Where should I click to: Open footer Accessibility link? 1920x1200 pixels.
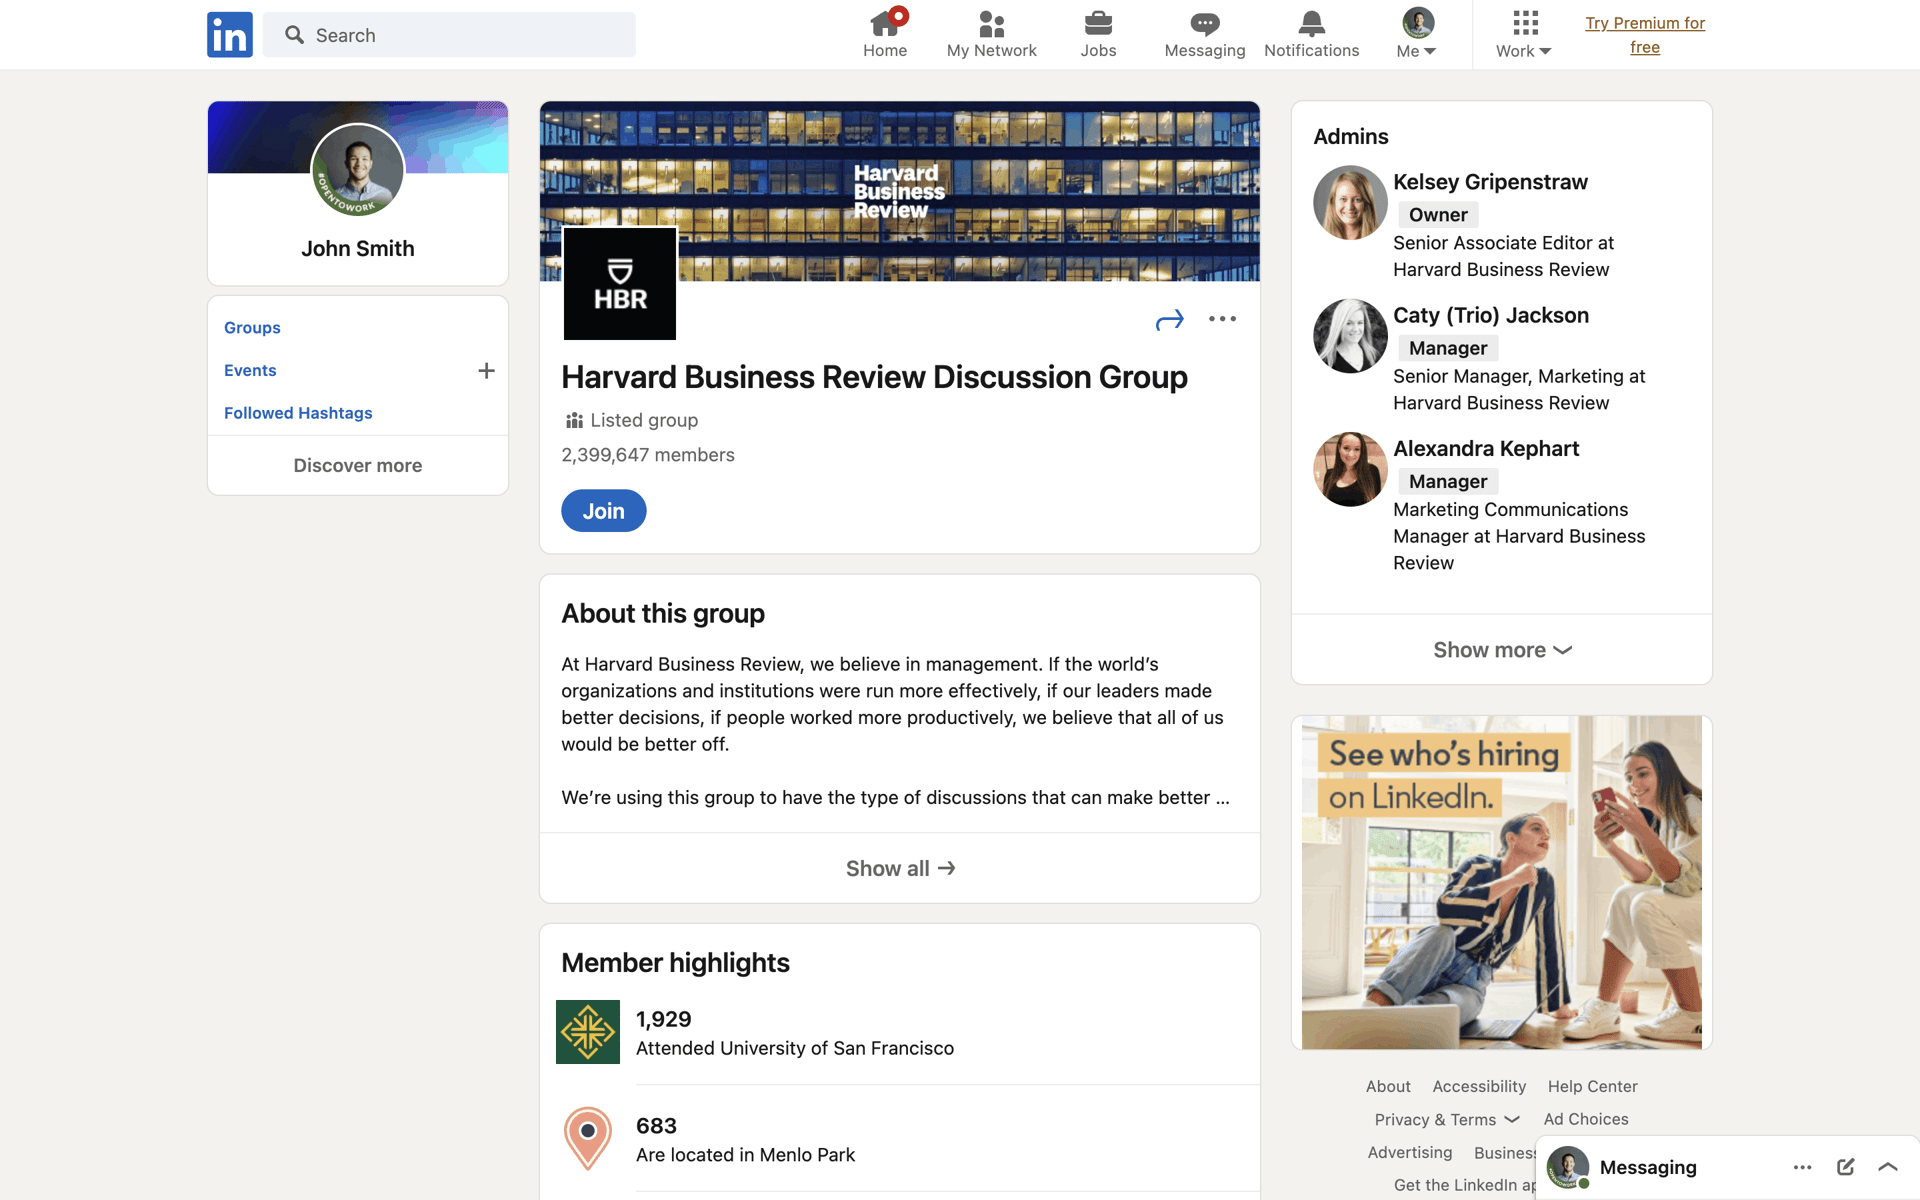(1479, 1086)
